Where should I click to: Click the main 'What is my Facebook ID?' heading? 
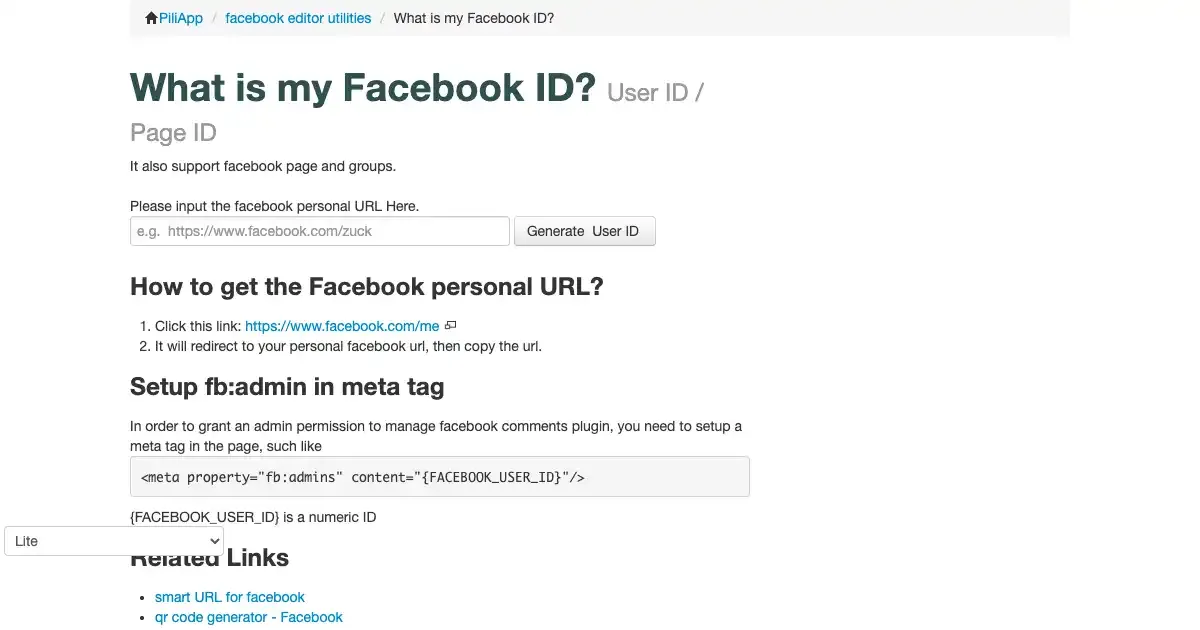pos(363,88)
